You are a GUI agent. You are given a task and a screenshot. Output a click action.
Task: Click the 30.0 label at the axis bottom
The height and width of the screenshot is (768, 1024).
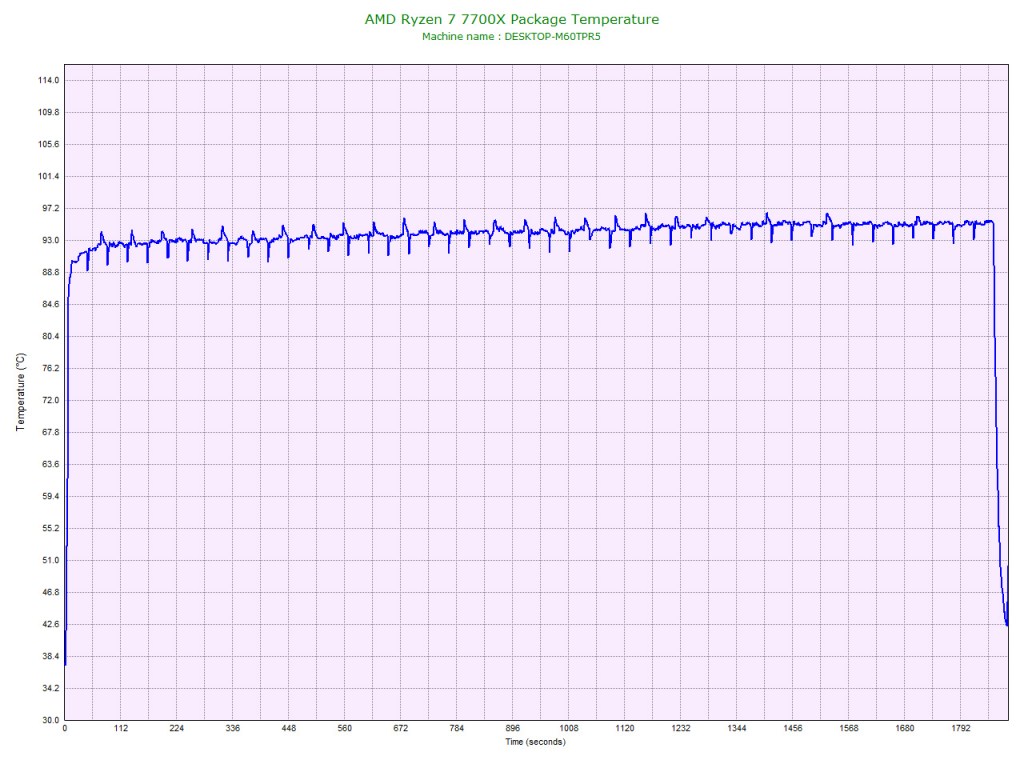pos(48,720)
